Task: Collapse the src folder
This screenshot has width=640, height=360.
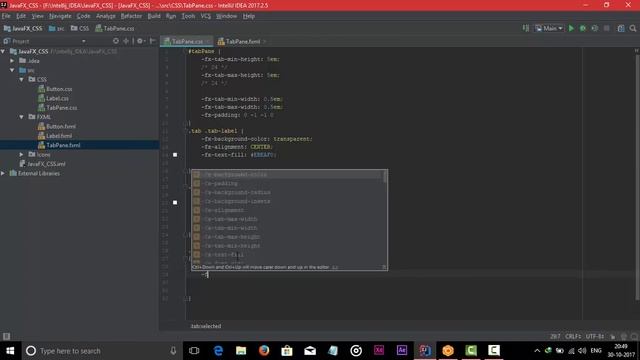Action: [12, 70]
